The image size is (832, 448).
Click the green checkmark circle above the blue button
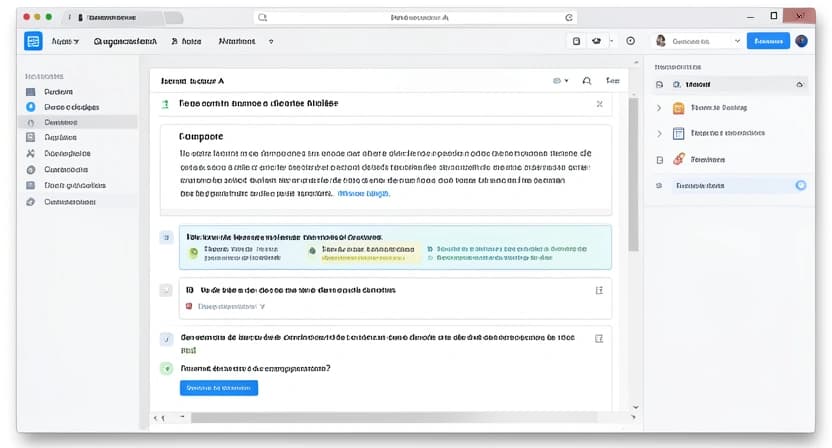[x=167, y=368]
